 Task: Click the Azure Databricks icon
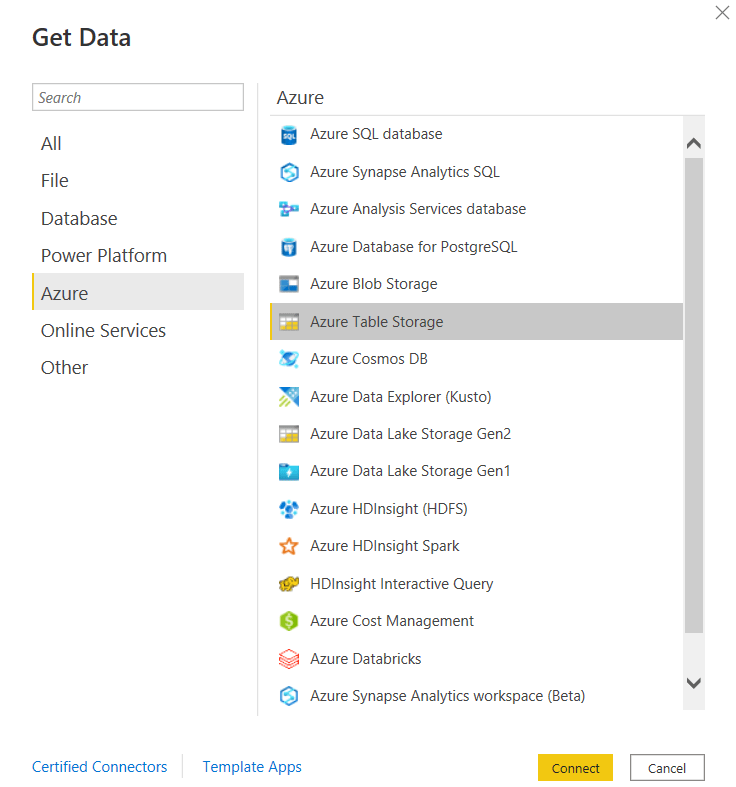click(289, 659)
